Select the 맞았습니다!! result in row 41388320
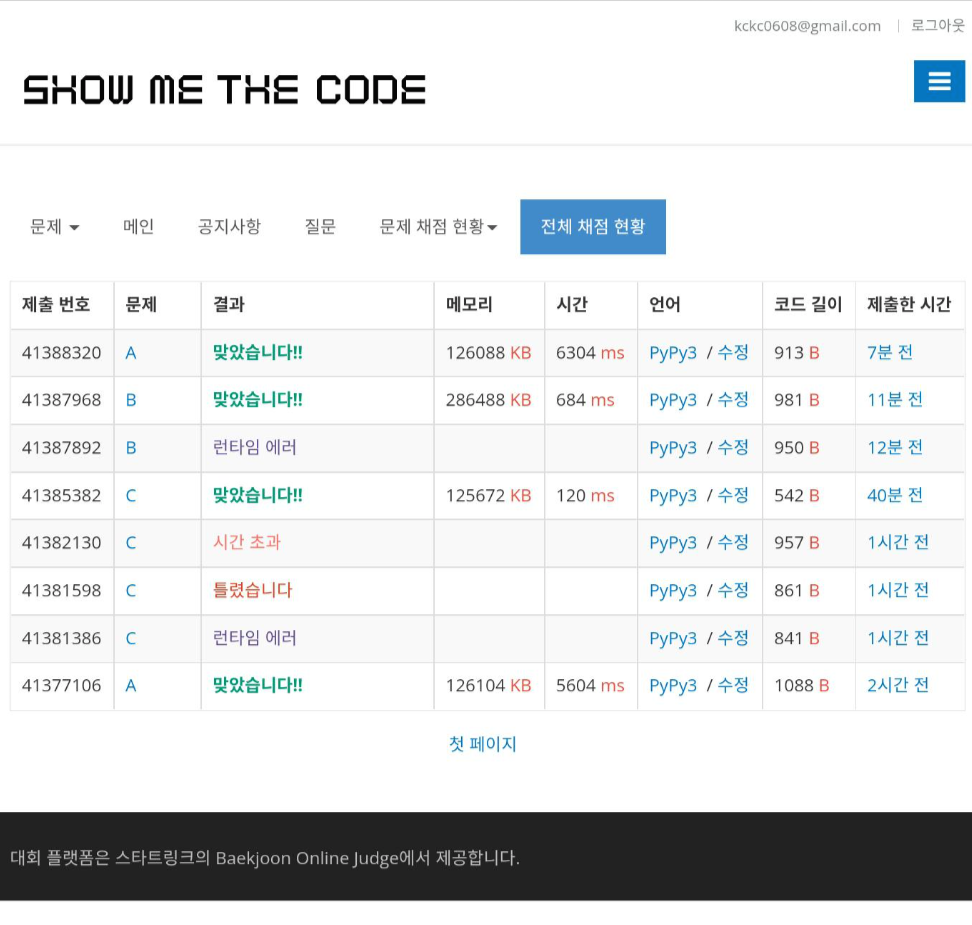 click(x=257, y=352)
